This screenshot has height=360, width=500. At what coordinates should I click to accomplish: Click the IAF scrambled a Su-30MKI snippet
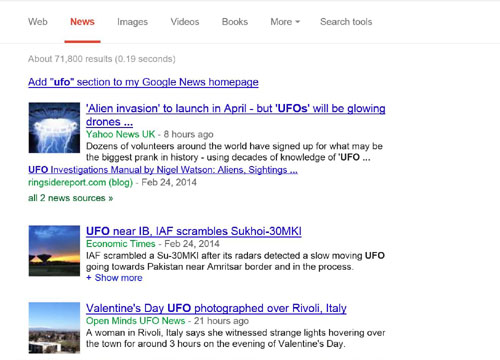click(x=235, y=261)
